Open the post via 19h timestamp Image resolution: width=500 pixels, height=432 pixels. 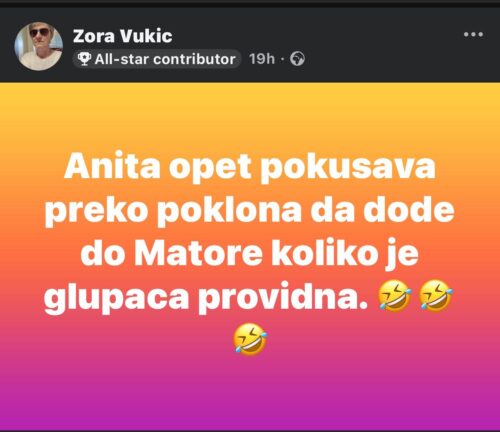(x=262, y=59)
